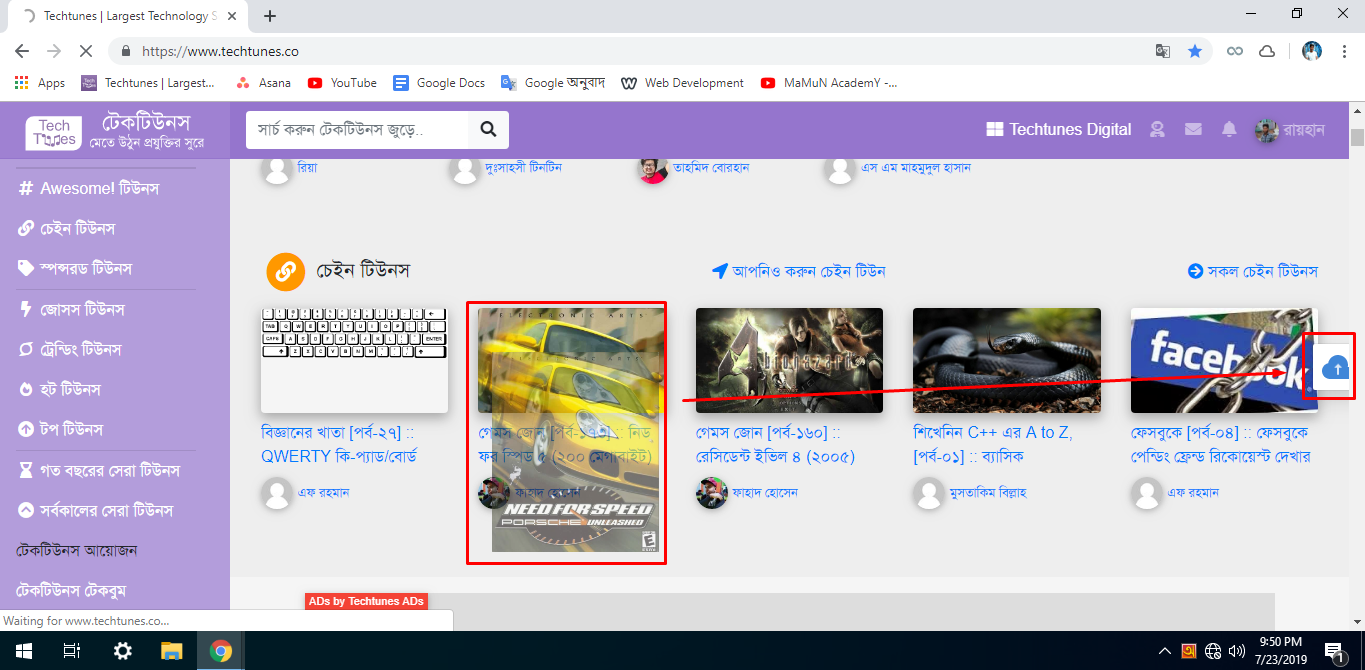The image size is (1365, 670).
Task: Open জোসস টিউনস sidebar item
Action: point(71,309)
